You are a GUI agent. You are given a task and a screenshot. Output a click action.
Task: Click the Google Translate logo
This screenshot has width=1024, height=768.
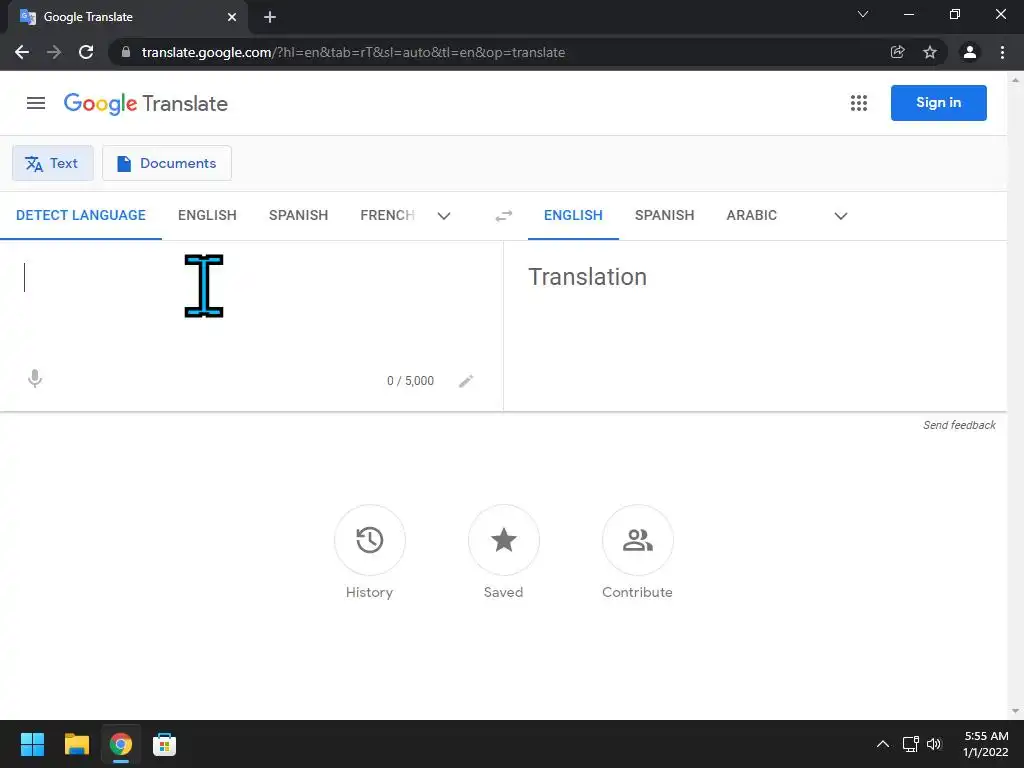(146, 103)
